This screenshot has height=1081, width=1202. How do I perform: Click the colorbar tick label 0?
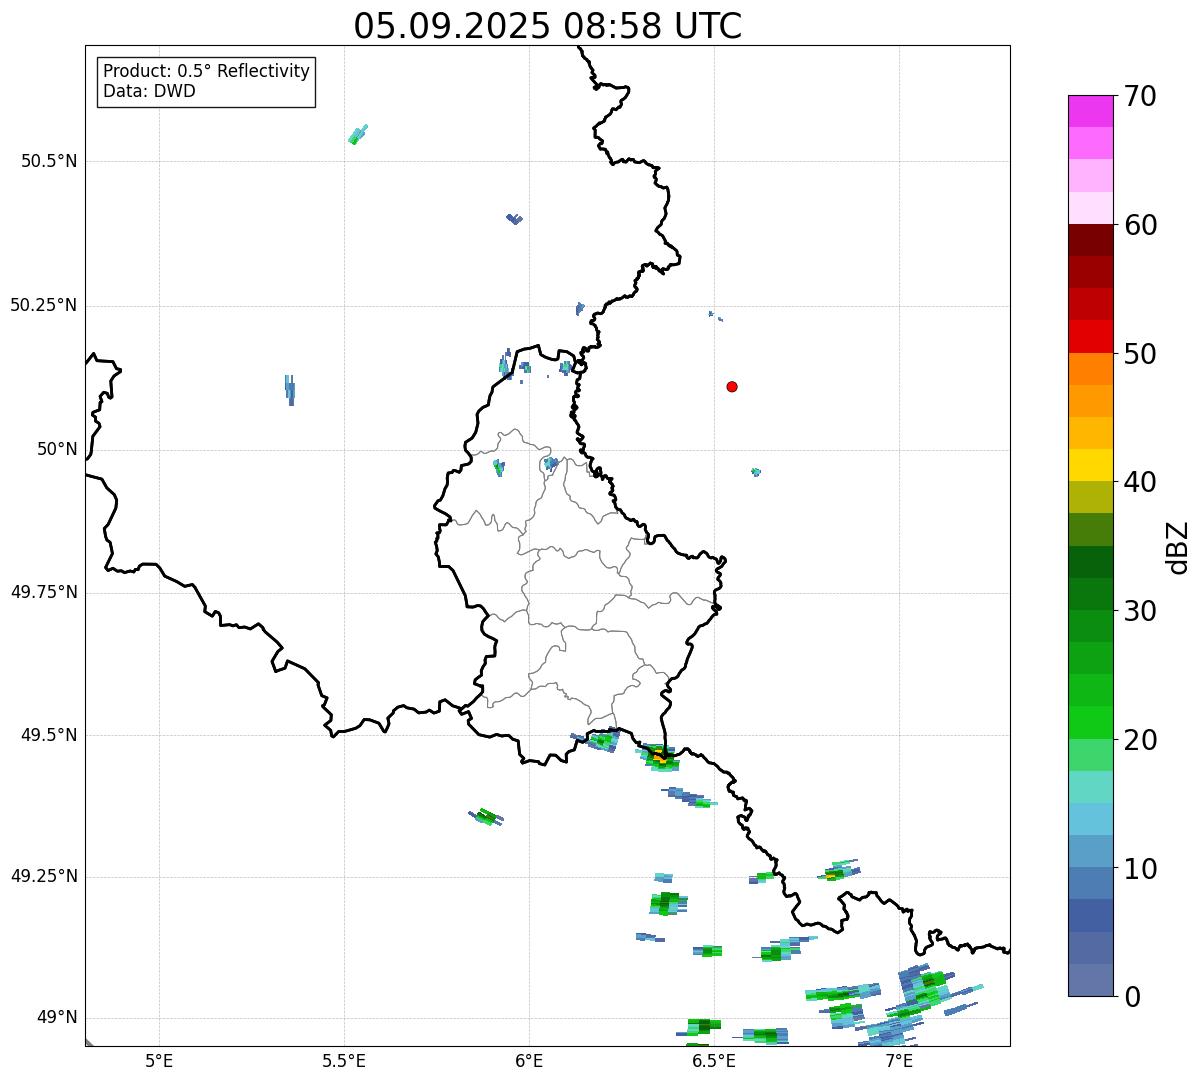(1132, 997)
